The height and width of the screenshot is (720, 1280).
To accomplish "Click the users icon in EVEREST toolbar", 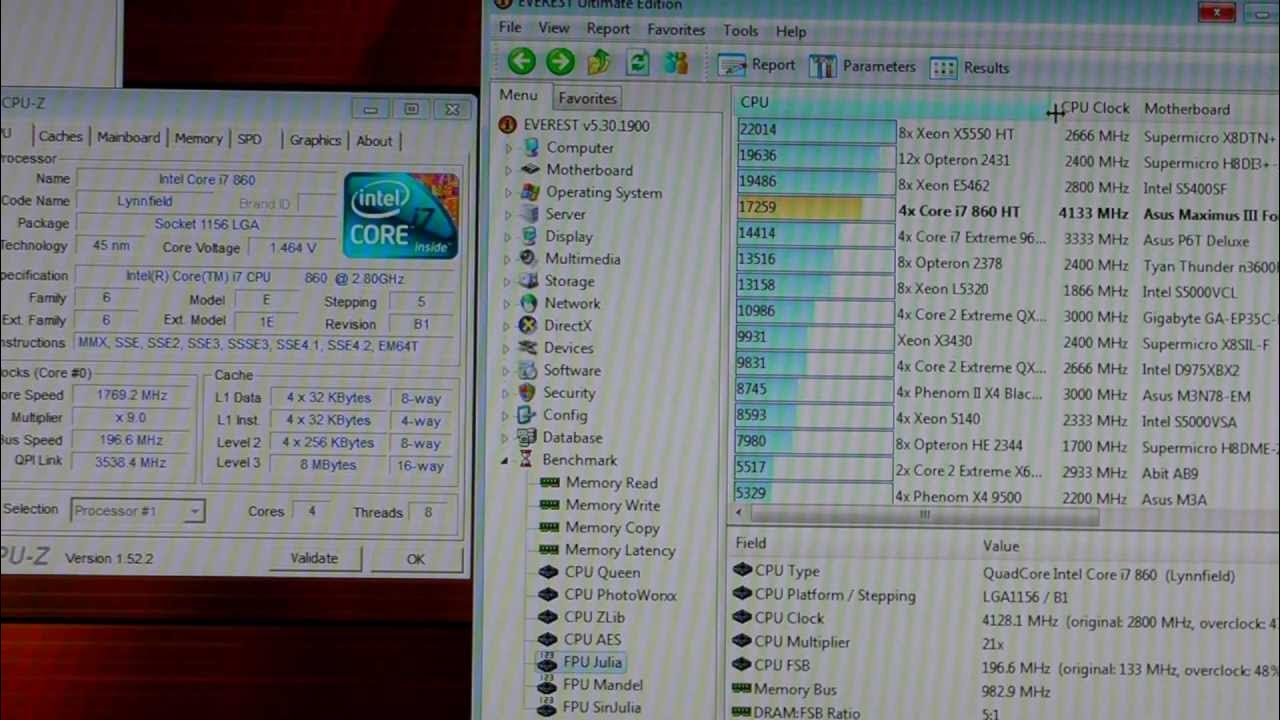I will [676, 63].
